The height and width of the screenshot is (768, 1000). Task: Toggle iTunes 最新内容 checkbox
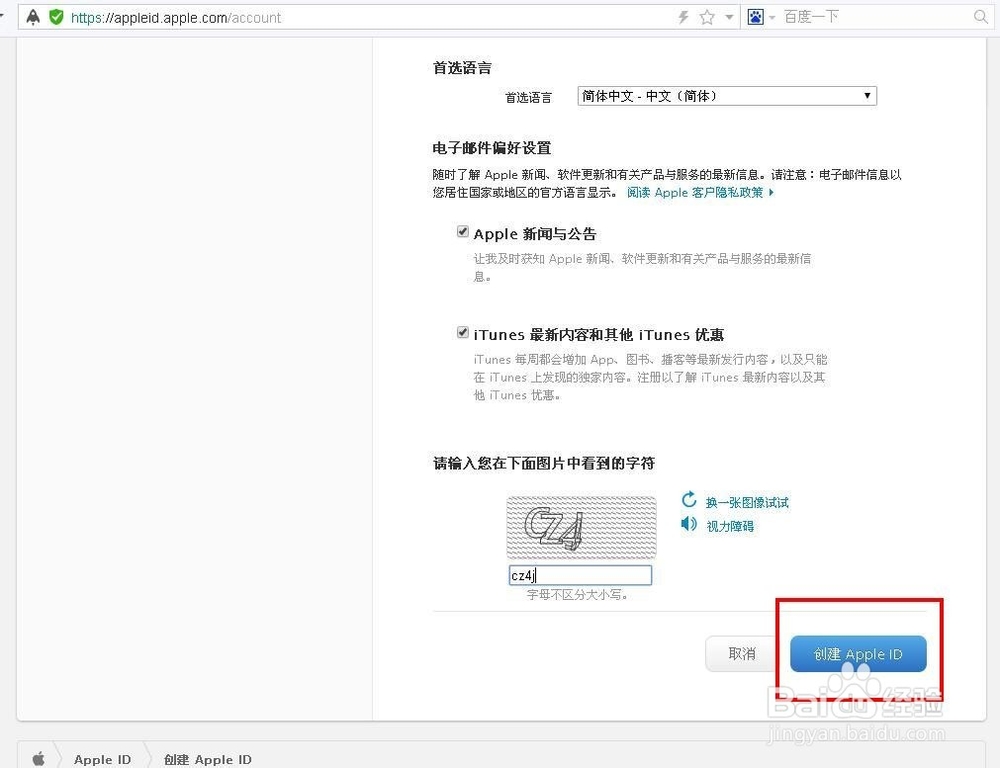pyautogui.click(x=462, y=332)
